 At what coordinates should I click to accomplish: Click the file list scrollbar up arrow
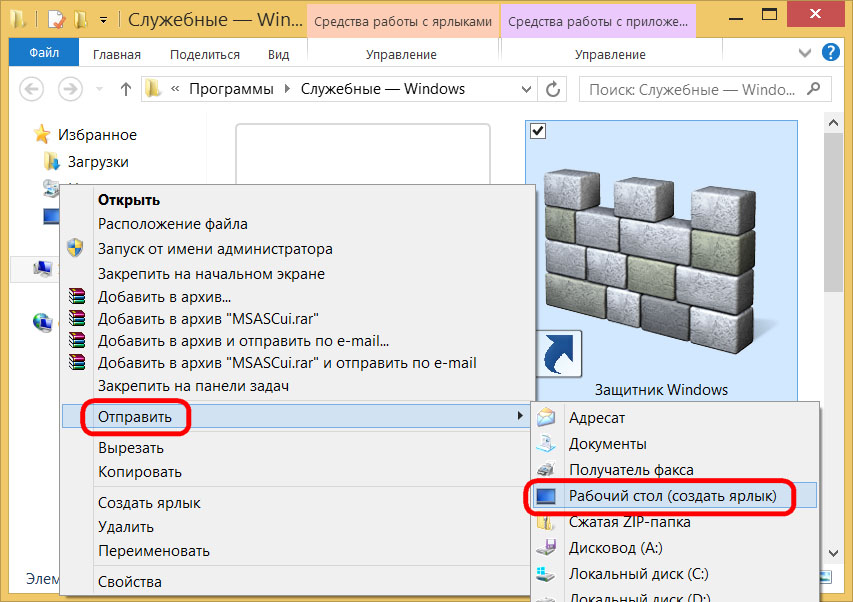tap(833, 123)
